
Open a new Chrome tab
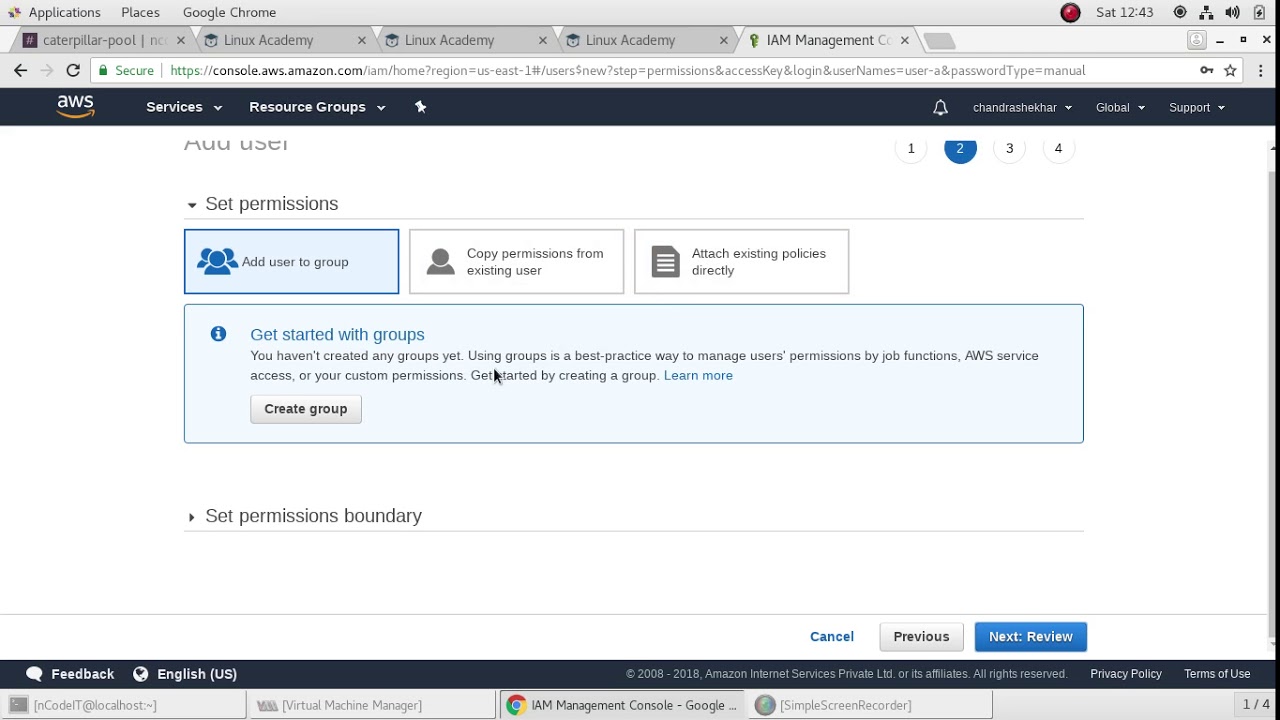pos(939,40)
